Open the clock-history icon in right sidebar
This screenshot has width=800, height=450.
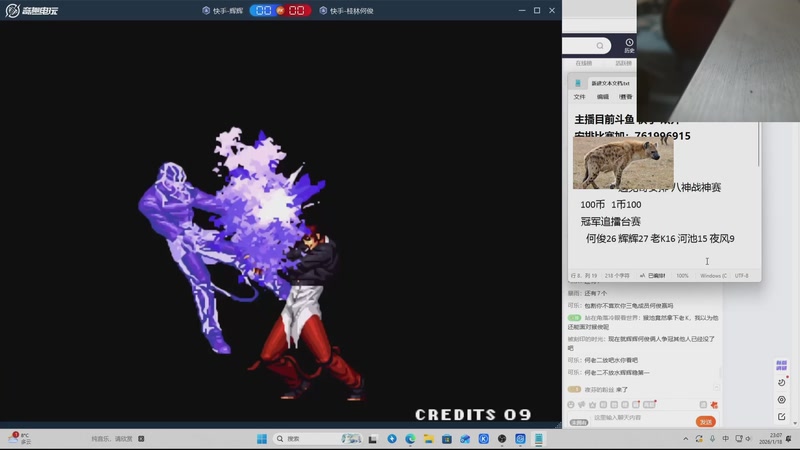click(782, 382)
